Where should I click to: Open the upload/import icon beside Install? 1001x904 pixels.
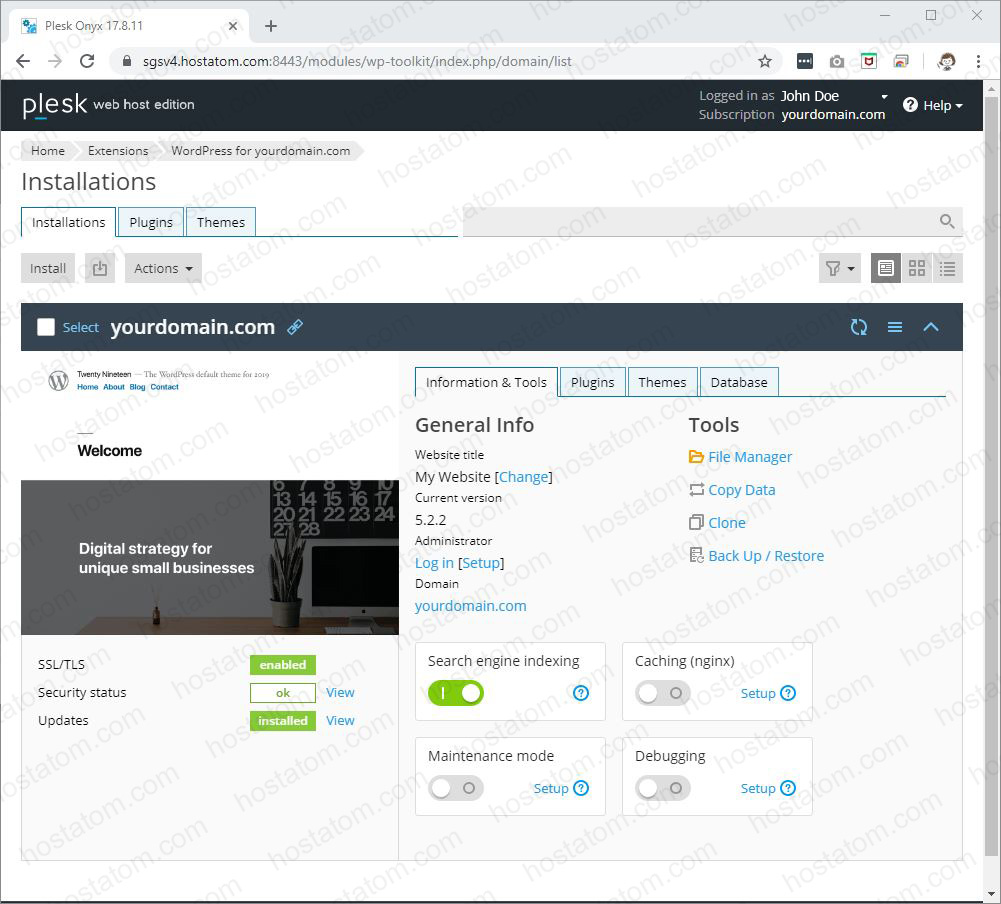point(98,268)
